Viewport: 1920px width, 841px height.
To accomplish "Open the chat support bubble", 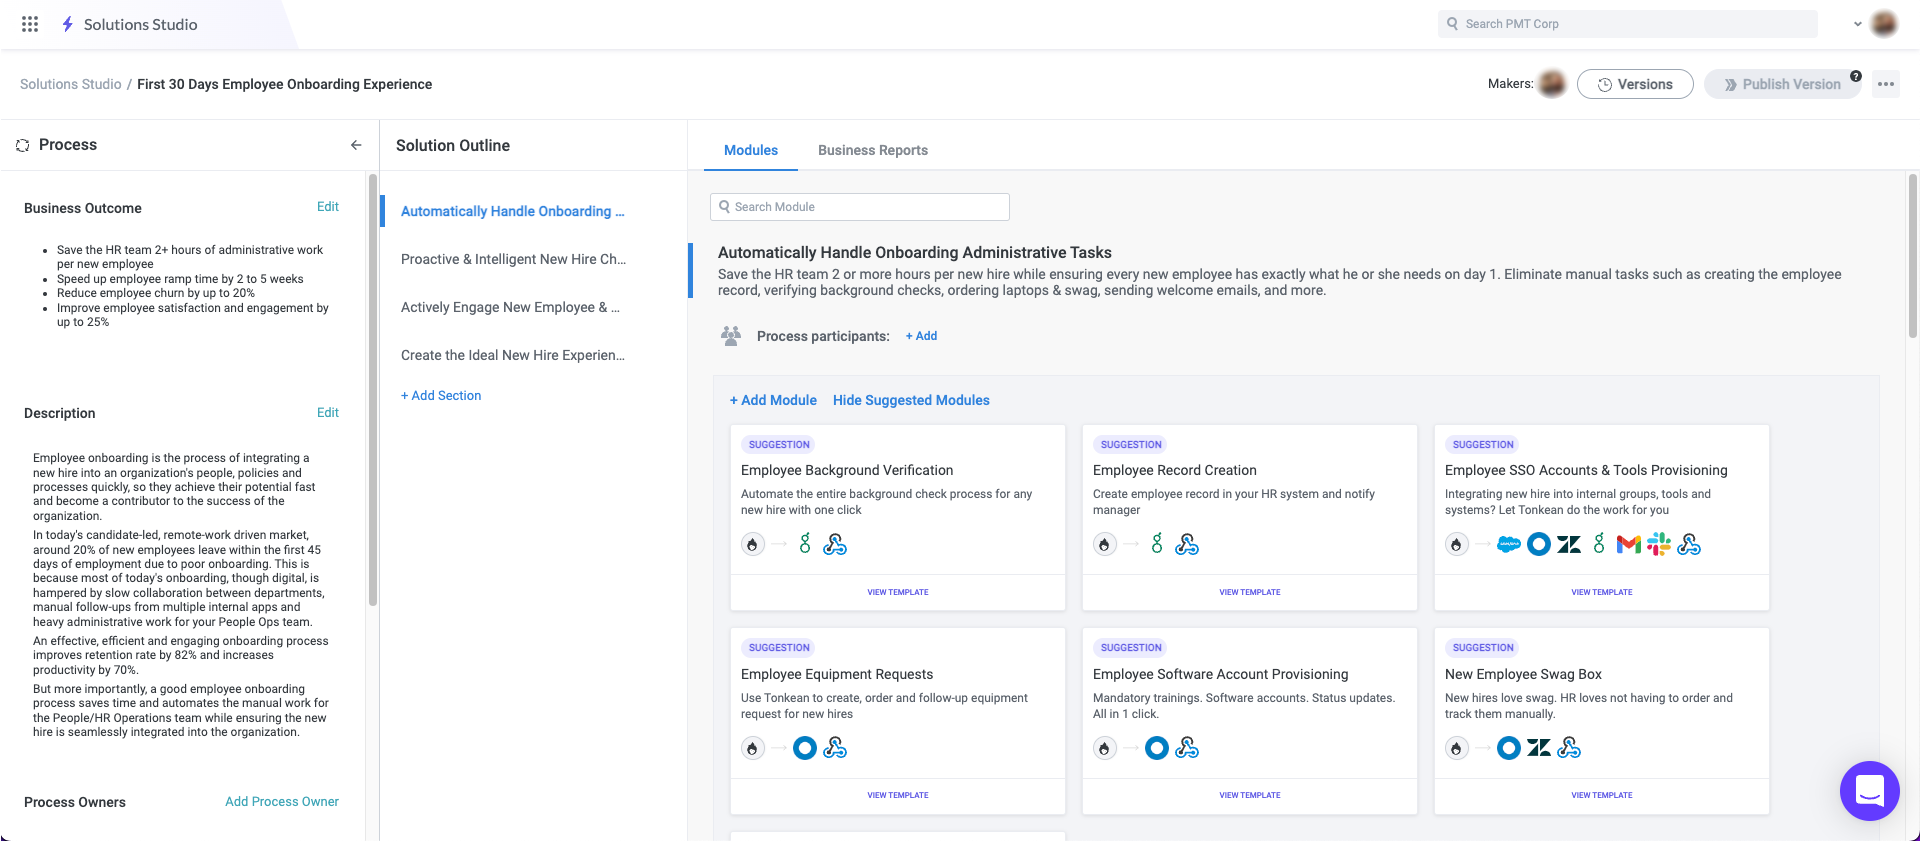I will click(1869, 791).
